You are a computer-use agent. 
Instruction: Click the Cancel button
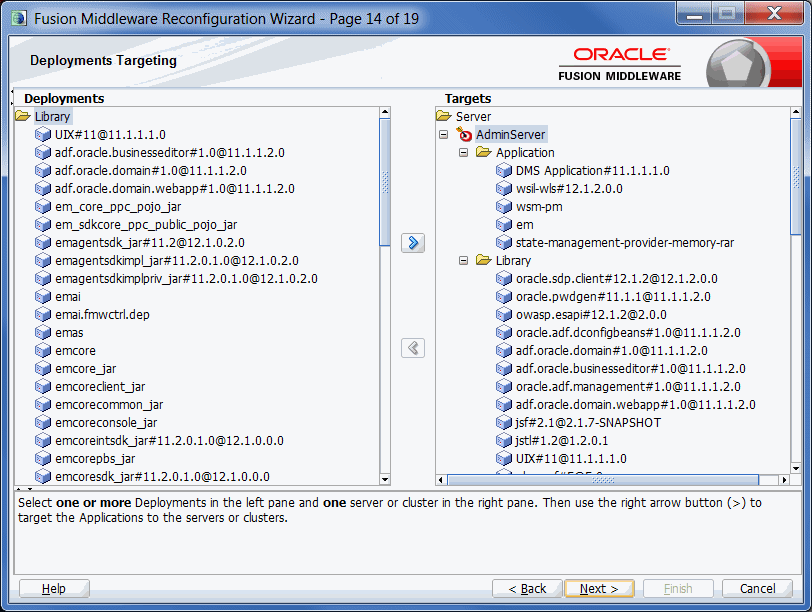(x=757, y=589)
